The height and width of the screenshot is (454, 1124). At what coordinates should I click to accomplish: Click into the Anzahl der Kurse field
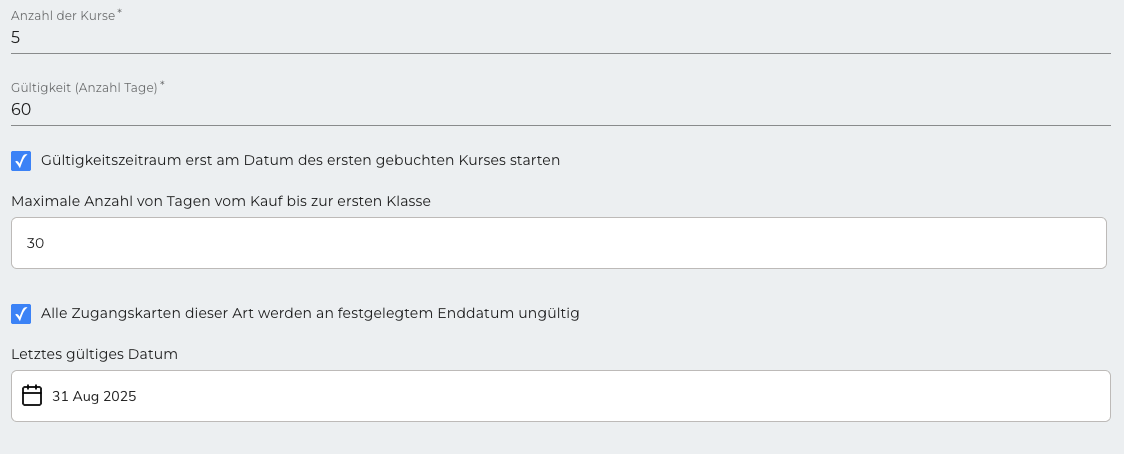[x=561, y=38]
